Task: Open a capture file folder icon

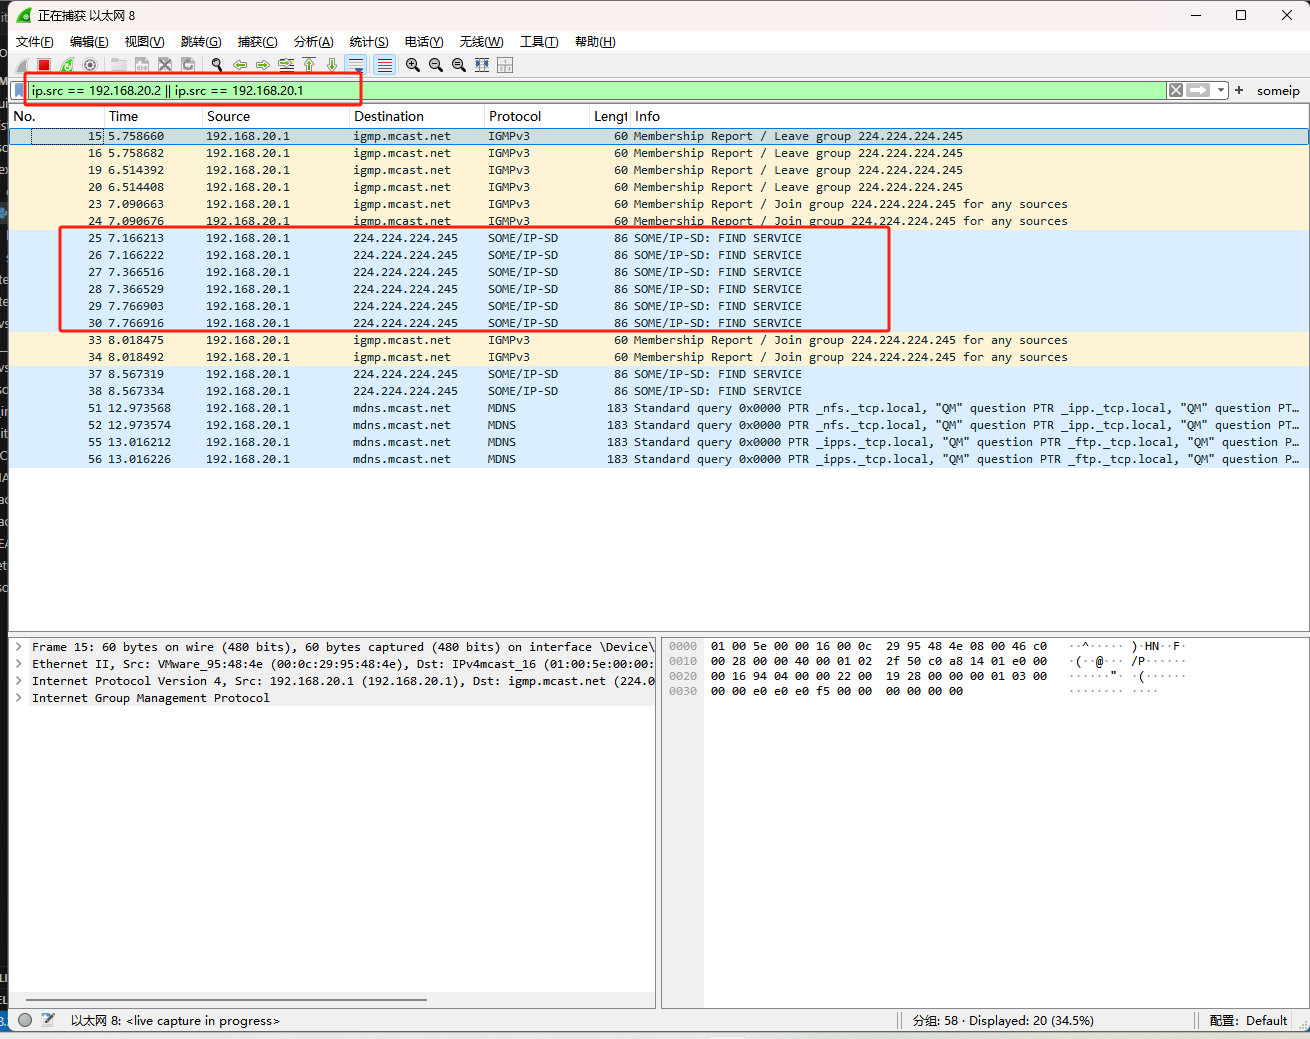Action: 119,65
